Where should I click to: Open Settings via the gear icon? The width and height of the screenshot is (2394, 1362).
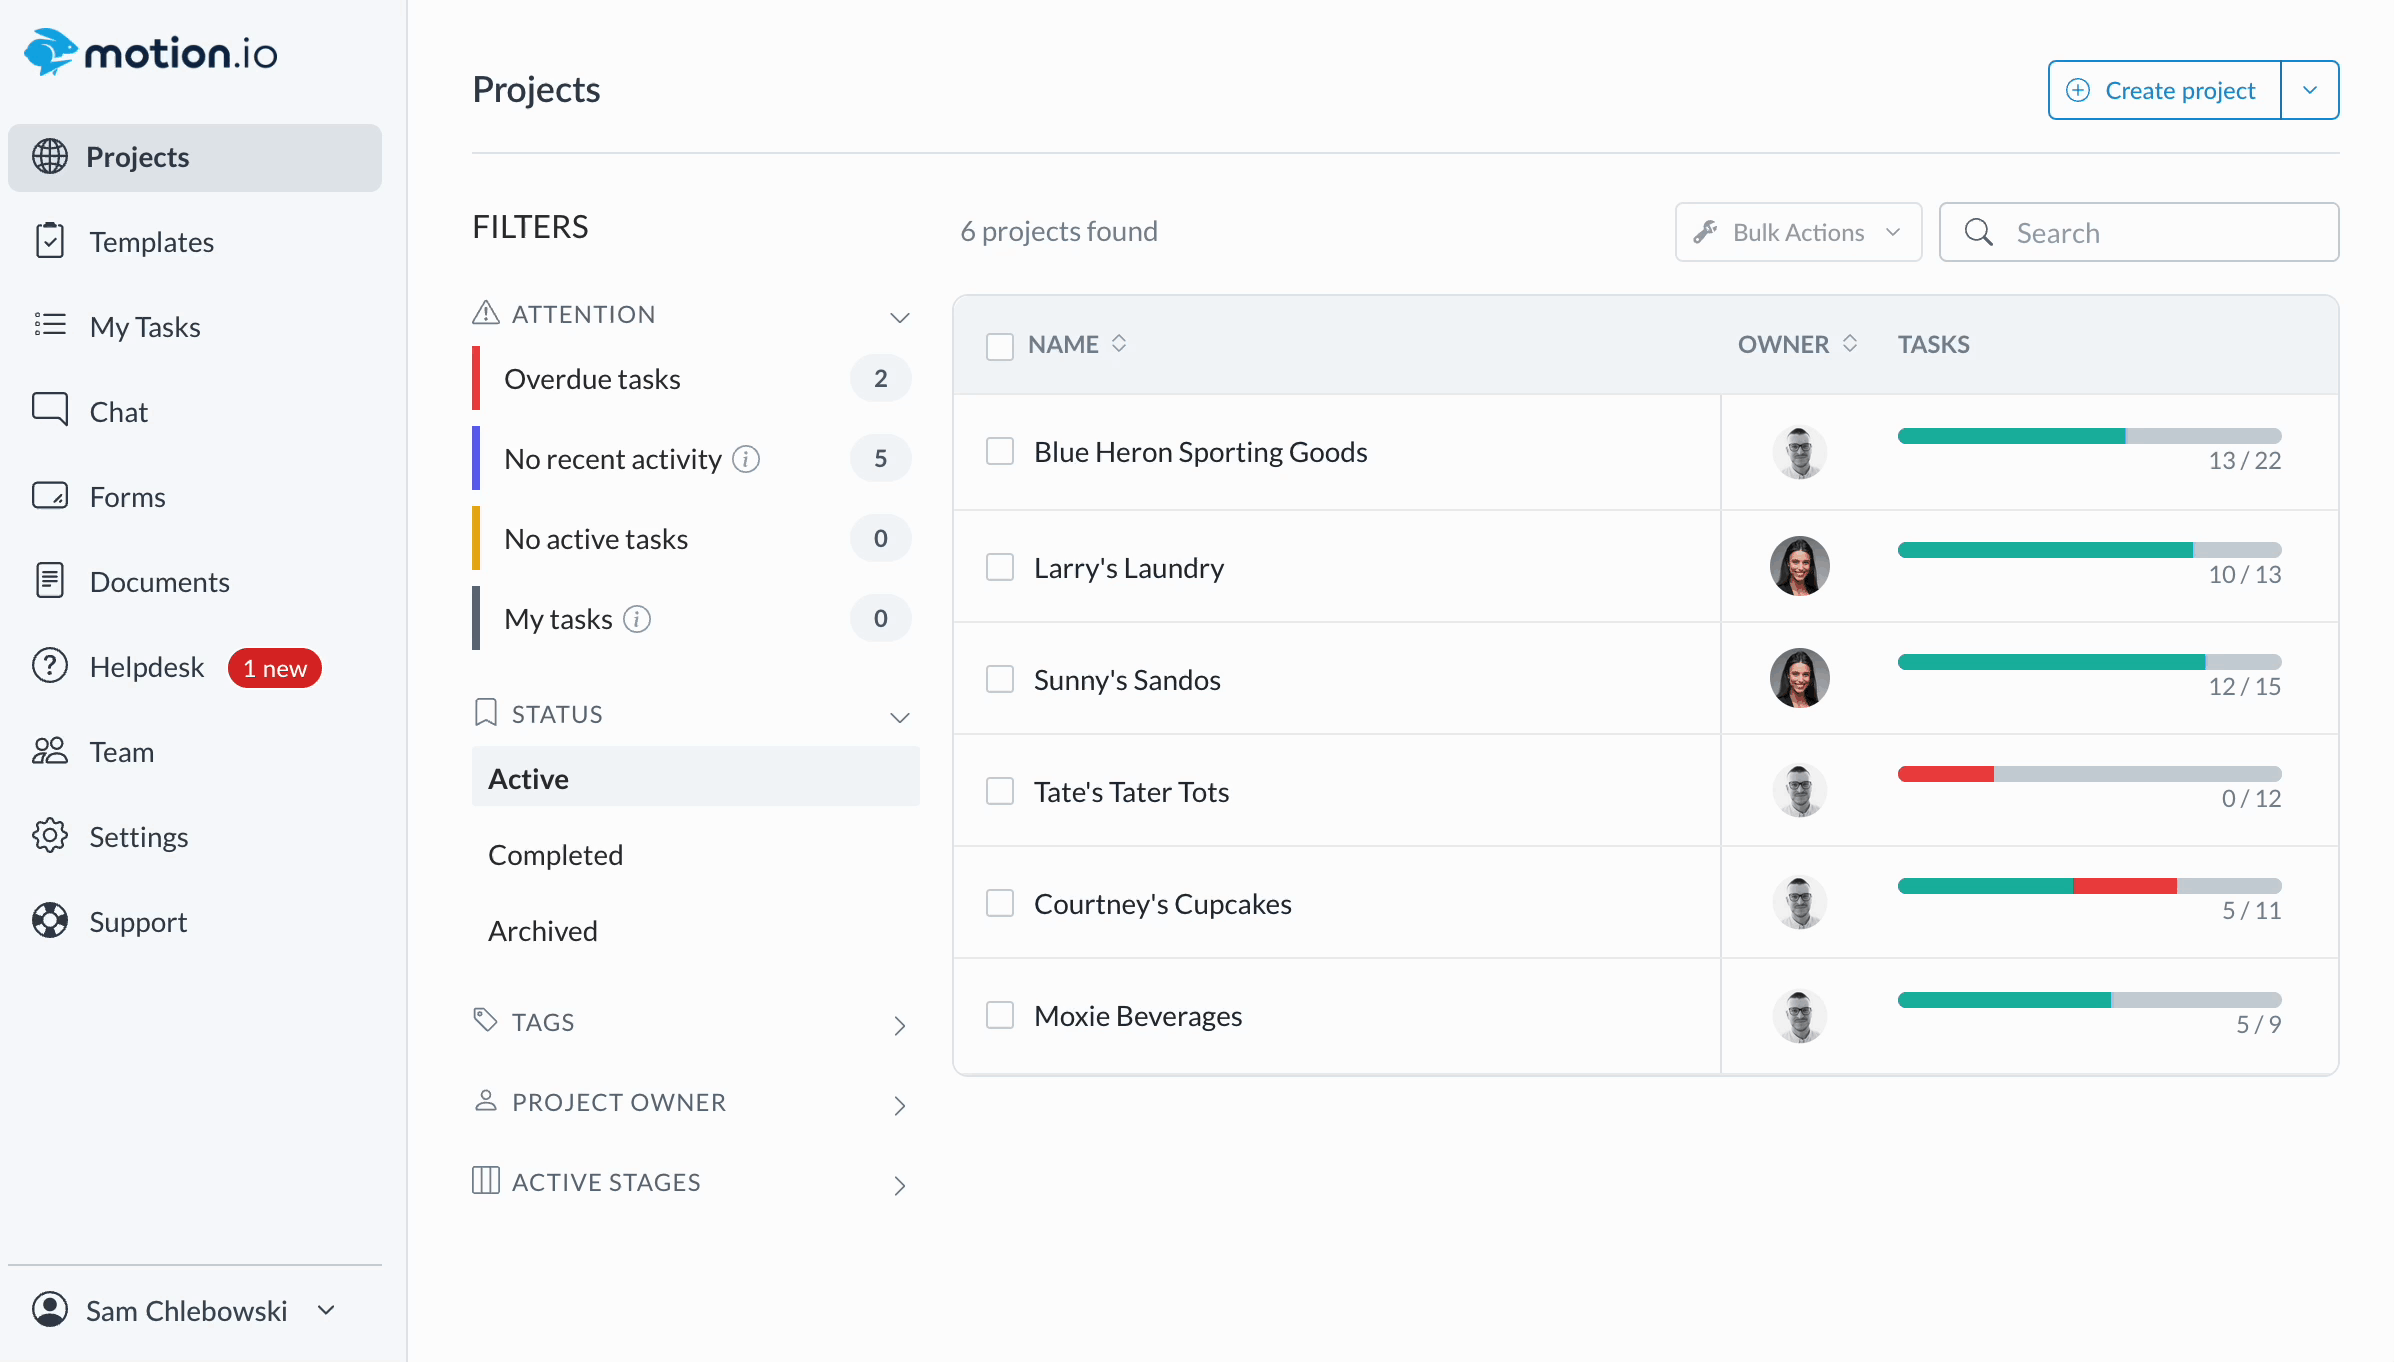pos(50,836)
